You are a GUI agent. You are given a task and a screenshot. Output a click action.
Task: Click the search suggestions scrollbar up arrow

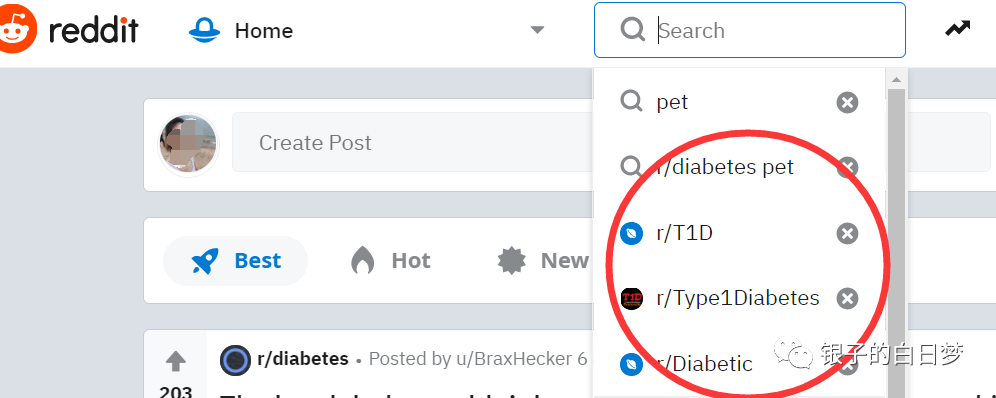(x=896, y=80)
